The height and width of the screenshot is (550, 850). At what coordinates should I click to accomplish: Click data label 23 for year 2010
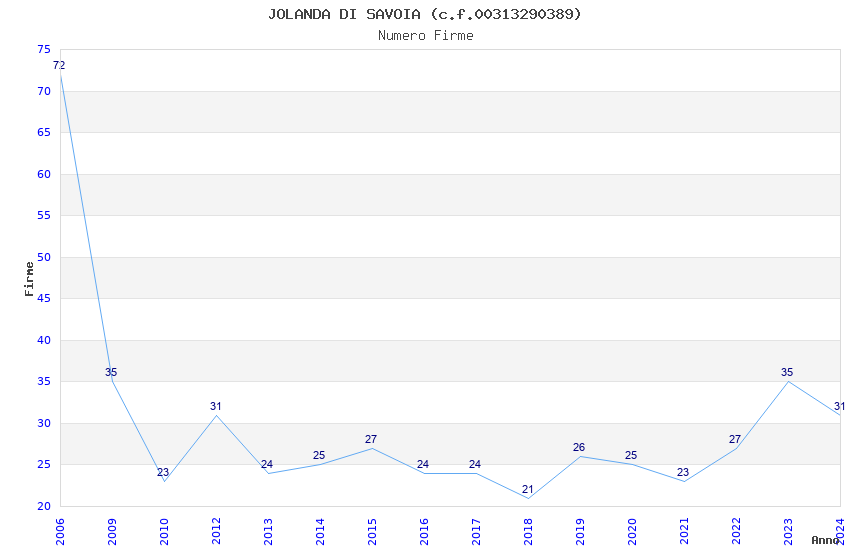pos(163,472)
